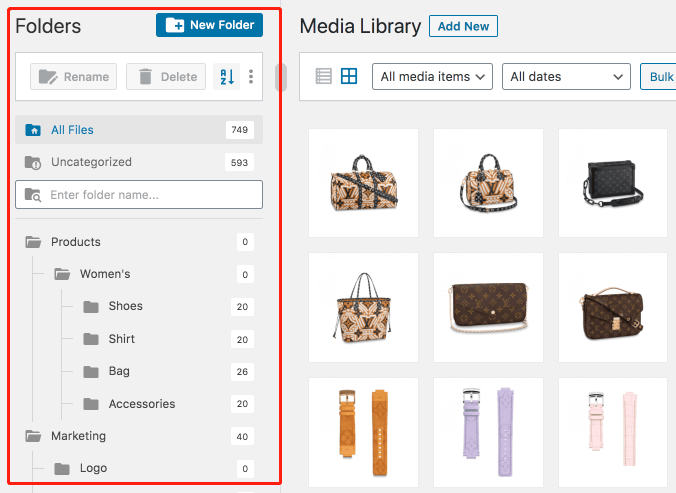Open the All dates dropdown

pyautogui.click(x=565, y=76)
